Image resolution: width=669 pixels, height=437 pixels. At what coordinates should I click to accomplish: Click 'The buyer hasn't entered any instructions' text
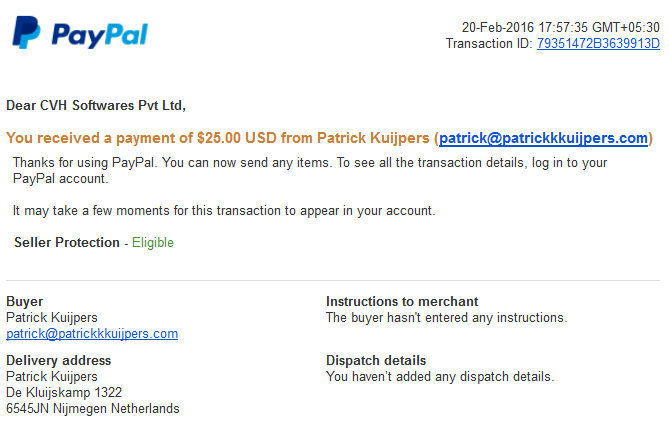(447, 318)
